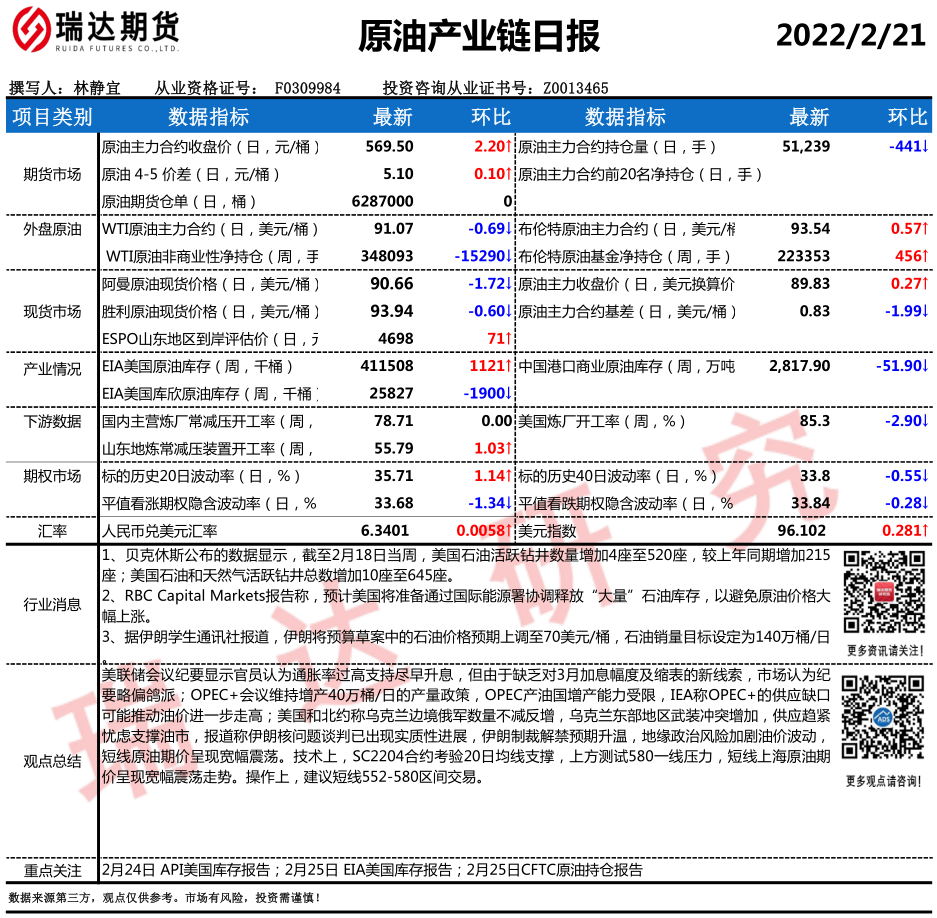Select the 行业消息 section label
Viewport: 937px width, 918px height.
coord(52,603)
